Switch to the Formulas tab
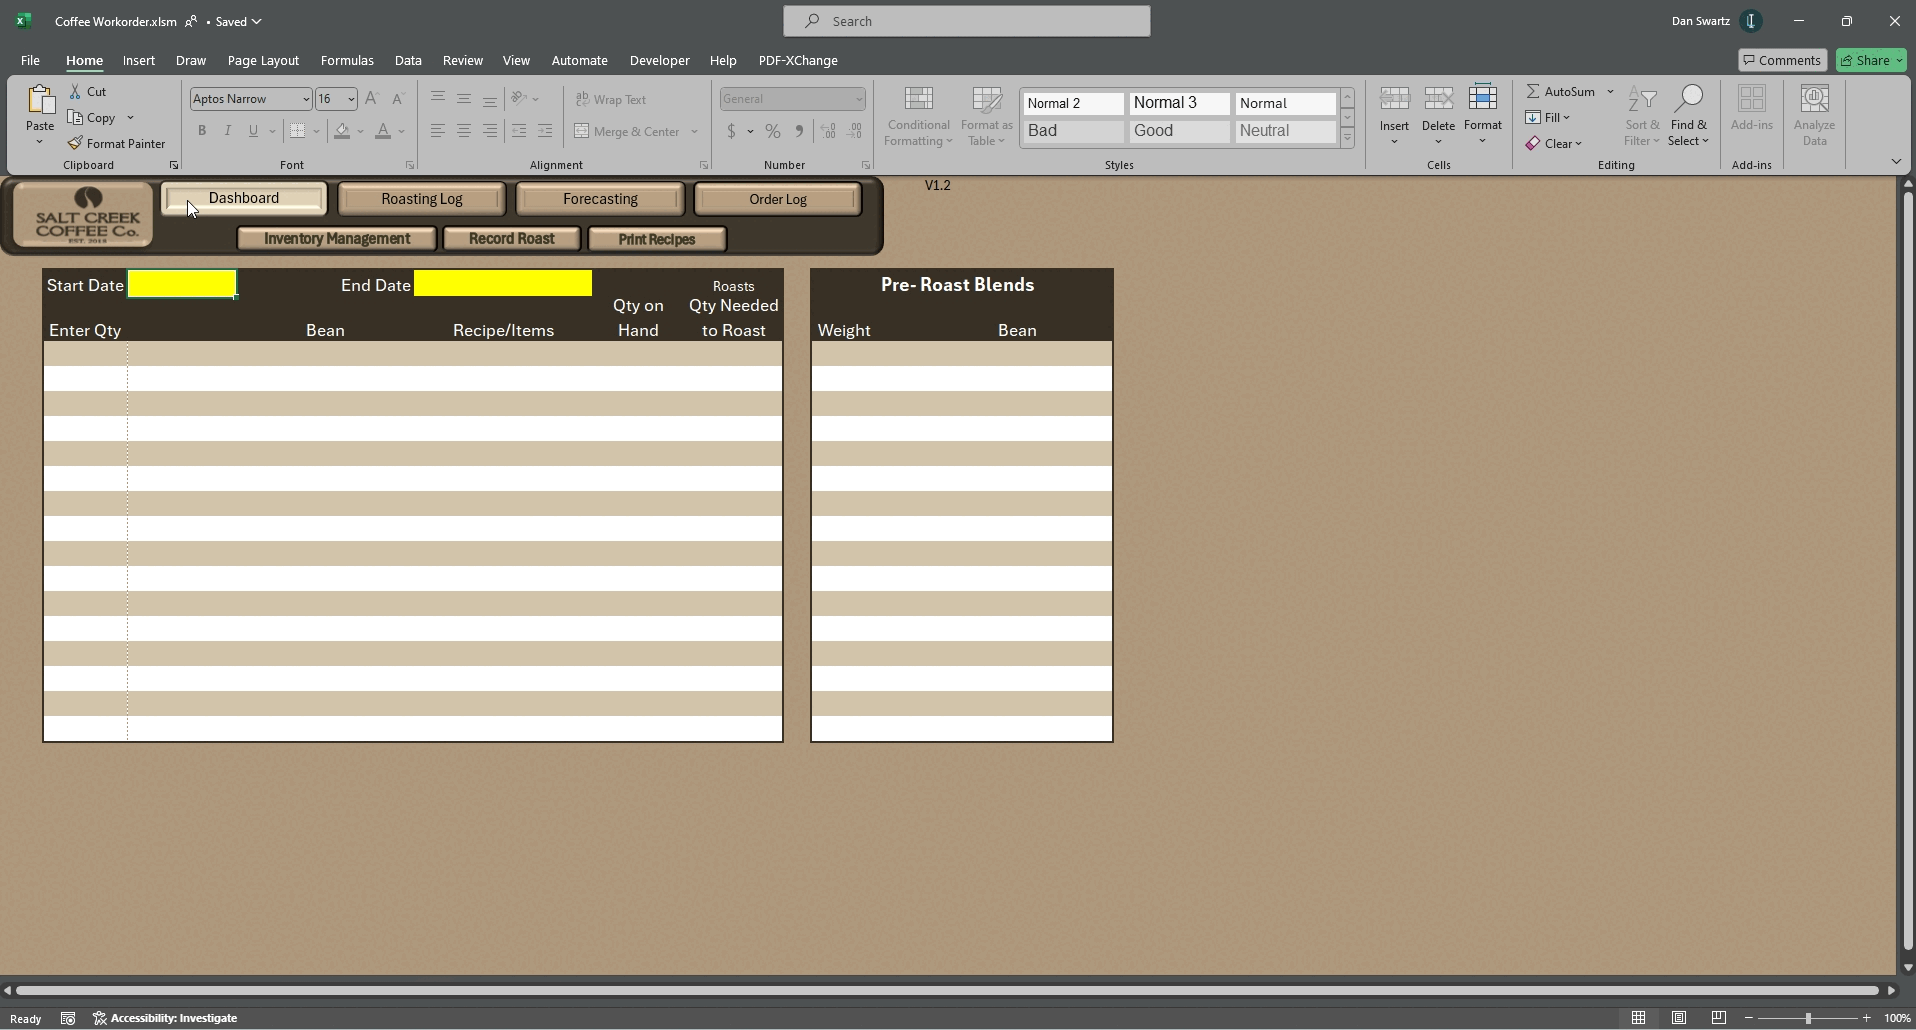Image resolution: width=1916 pixels, height=1030 pixels. pyautogui.click(x=347, y=60)
